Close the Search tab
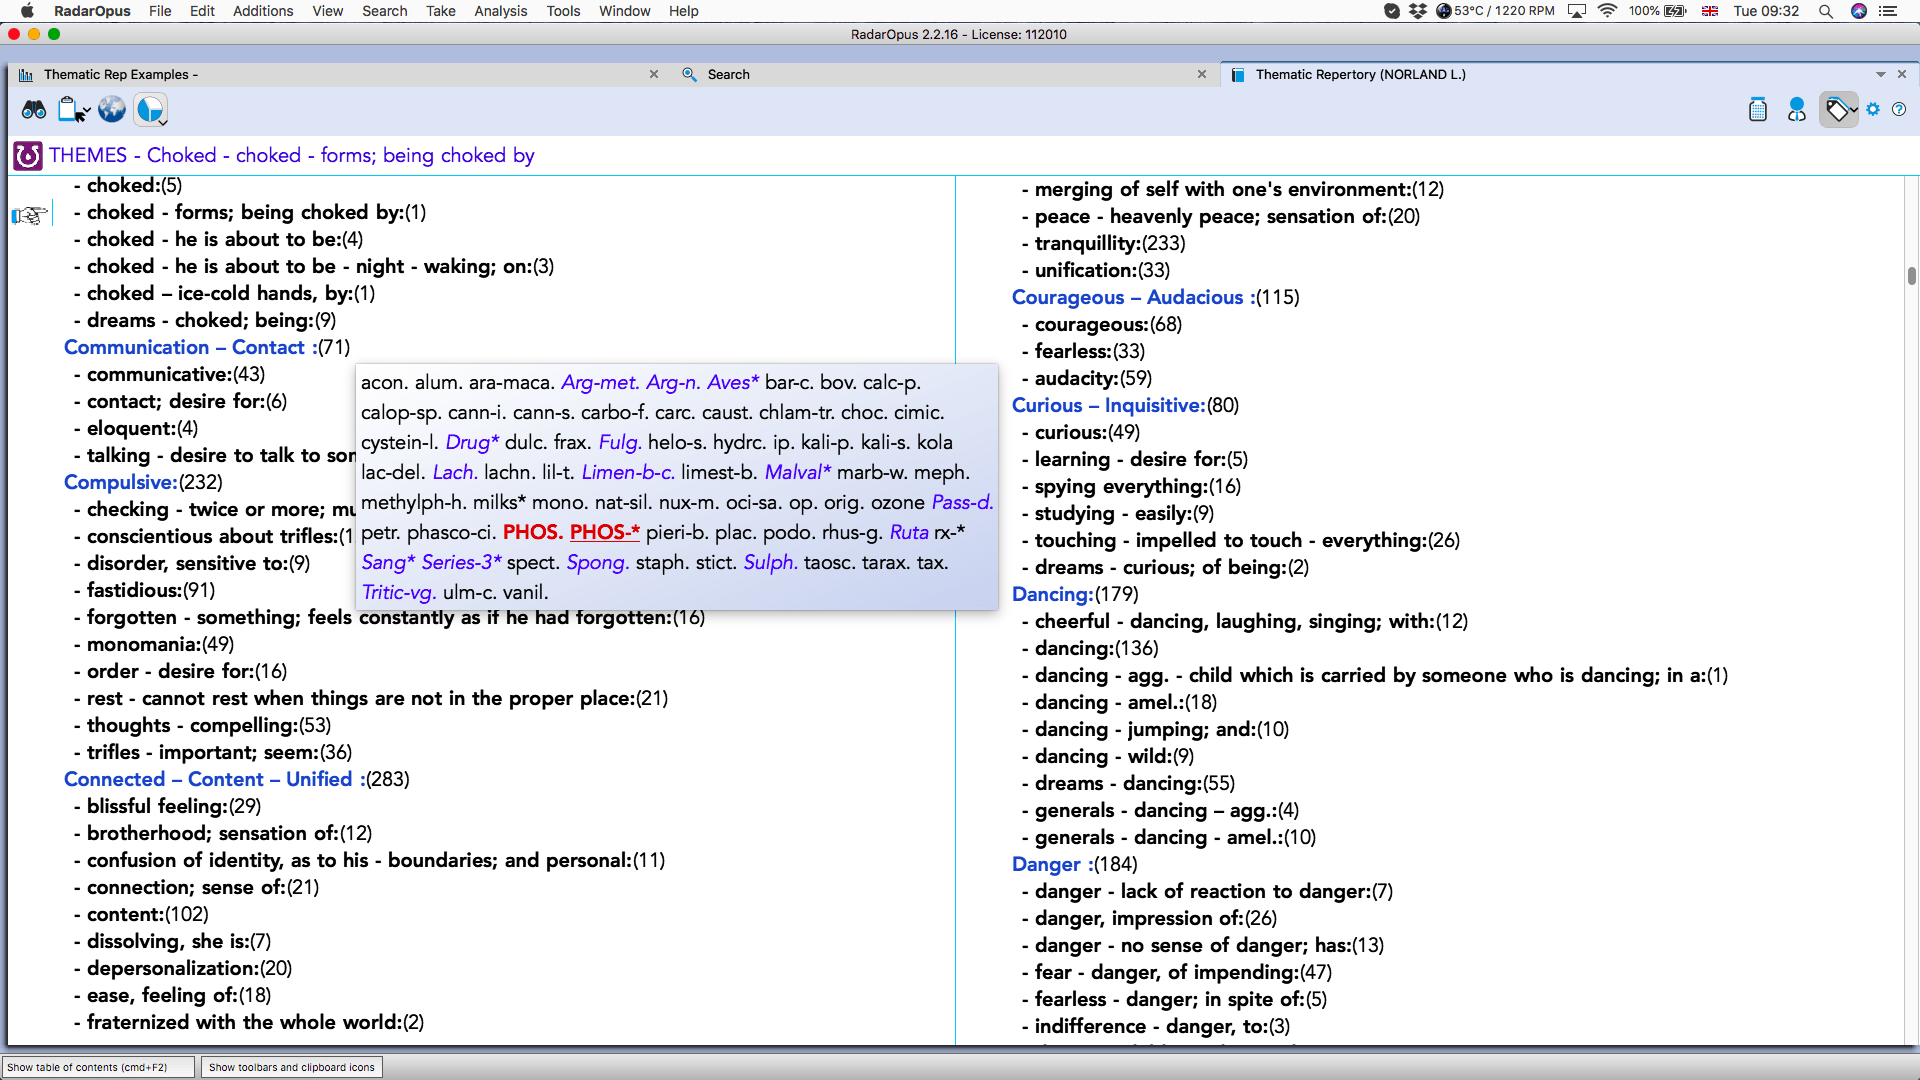 click(1202, 75)
